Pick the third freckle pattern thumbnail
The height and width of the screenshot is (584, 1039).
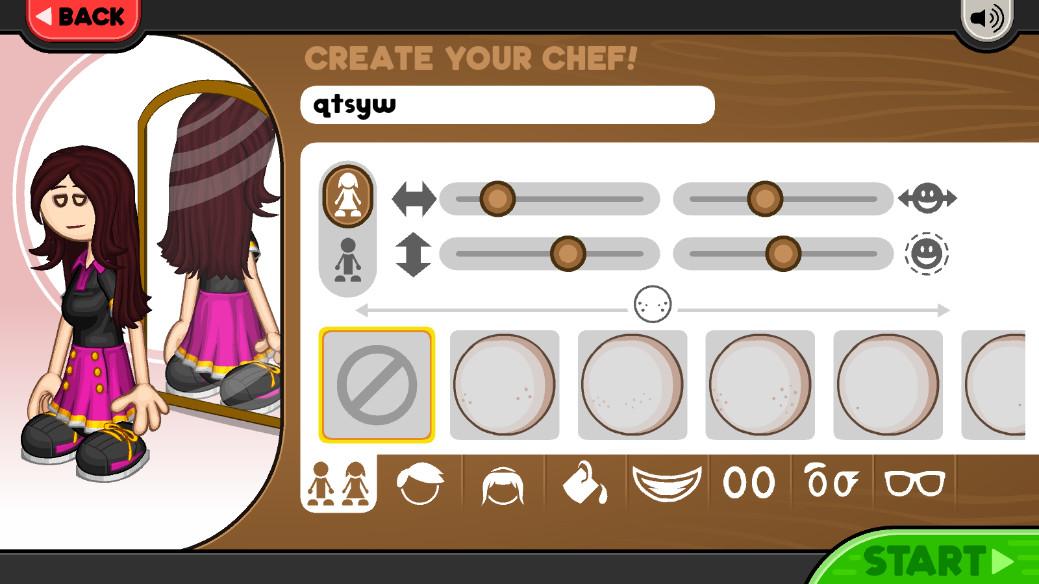point(760,385)
